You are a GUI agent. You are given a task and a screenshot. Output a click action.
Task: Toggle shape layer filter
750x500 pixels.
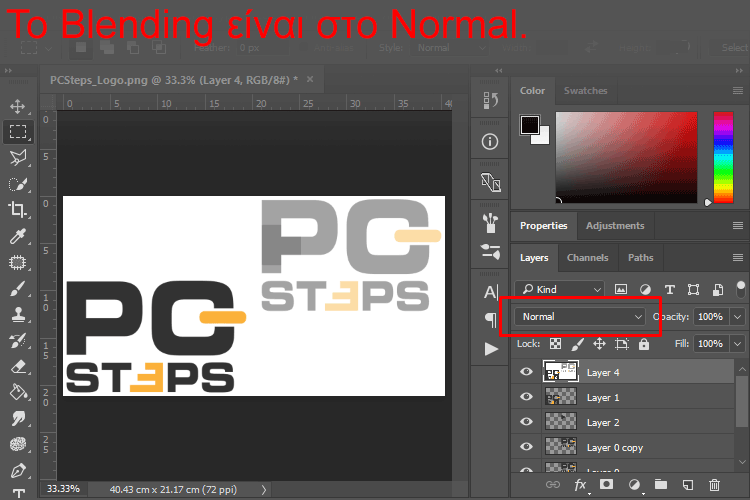point(693,289)
